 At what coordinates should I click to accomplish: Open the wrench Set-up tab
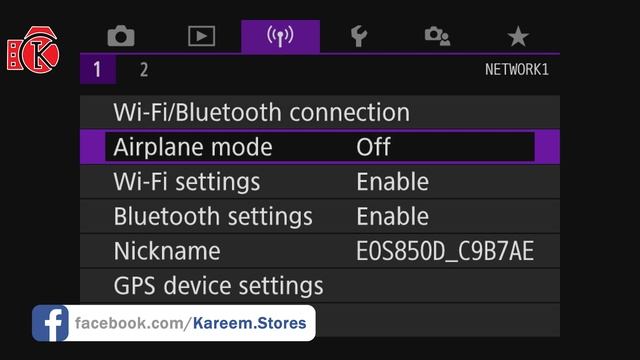[x=359, y=36]
